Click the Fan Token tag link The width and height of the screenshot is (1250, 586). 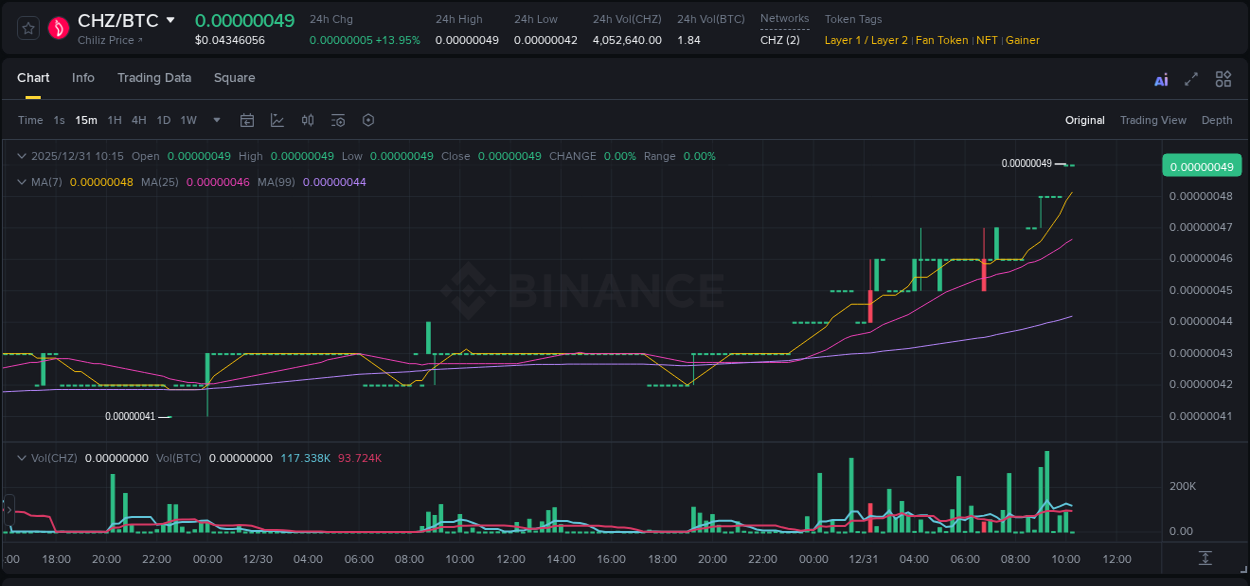941,40
